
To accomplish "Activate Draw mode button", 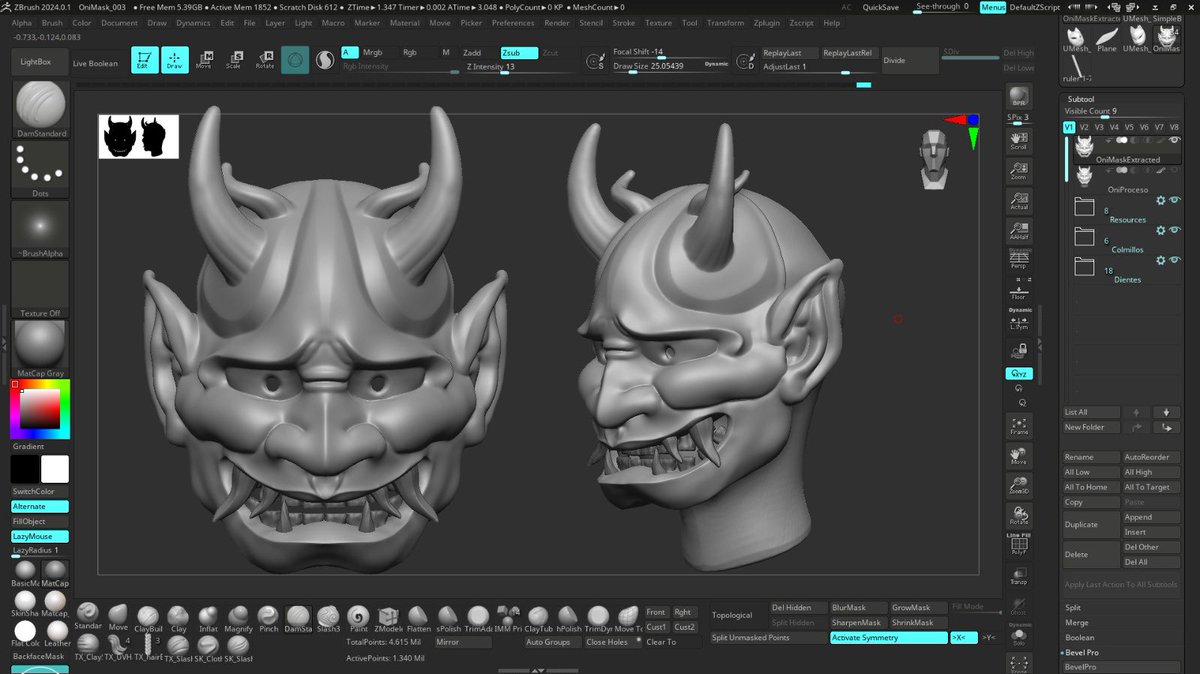I will pos(174,60).
